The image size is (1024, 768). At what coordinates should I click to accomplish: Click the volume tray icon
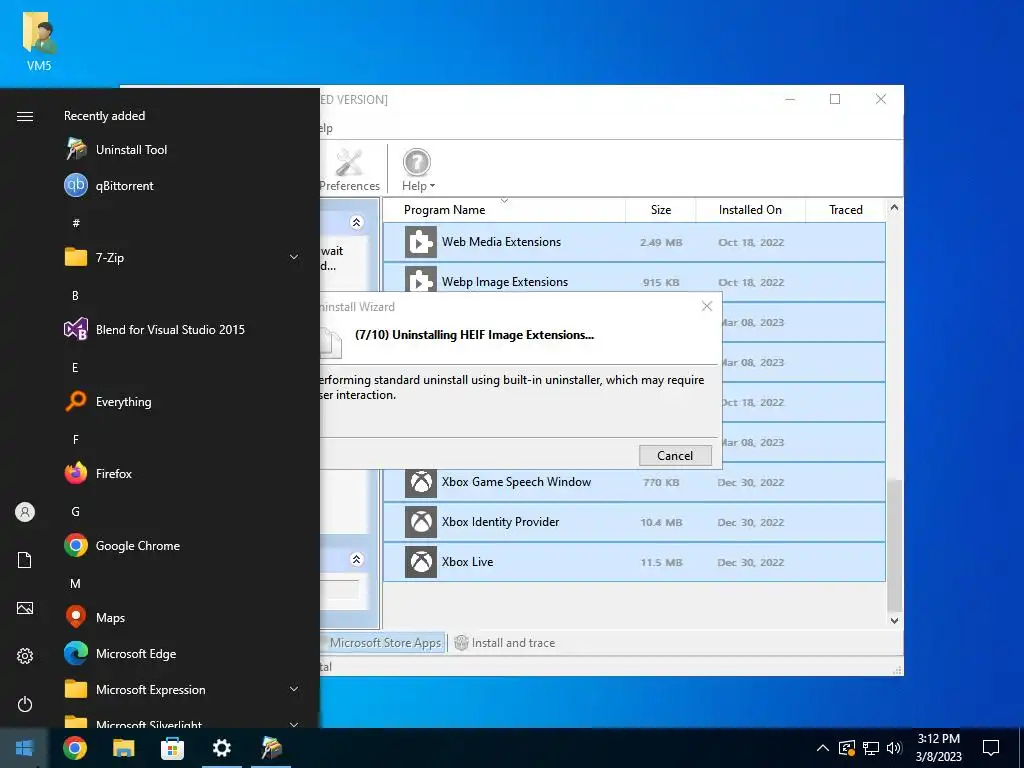pos(895,748)
